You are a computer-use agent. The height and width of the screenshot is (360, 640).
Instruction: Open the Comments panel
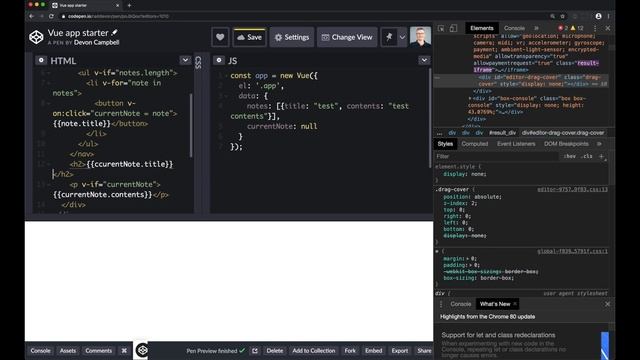(98, 351)
